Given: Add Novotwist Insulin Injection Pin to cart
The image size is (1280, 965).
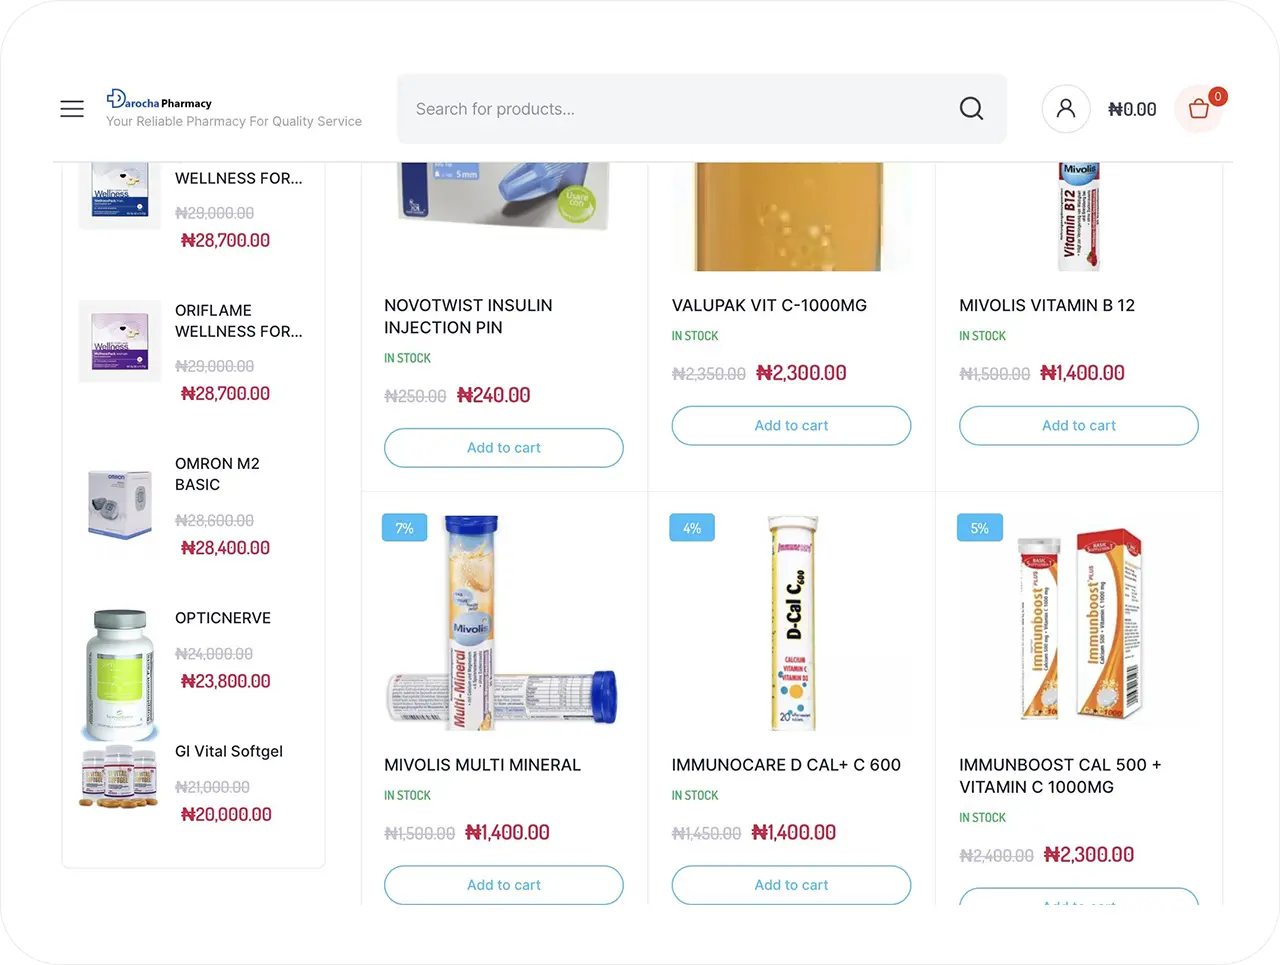Looking at the screenshot, I should [x=504, y=448].
